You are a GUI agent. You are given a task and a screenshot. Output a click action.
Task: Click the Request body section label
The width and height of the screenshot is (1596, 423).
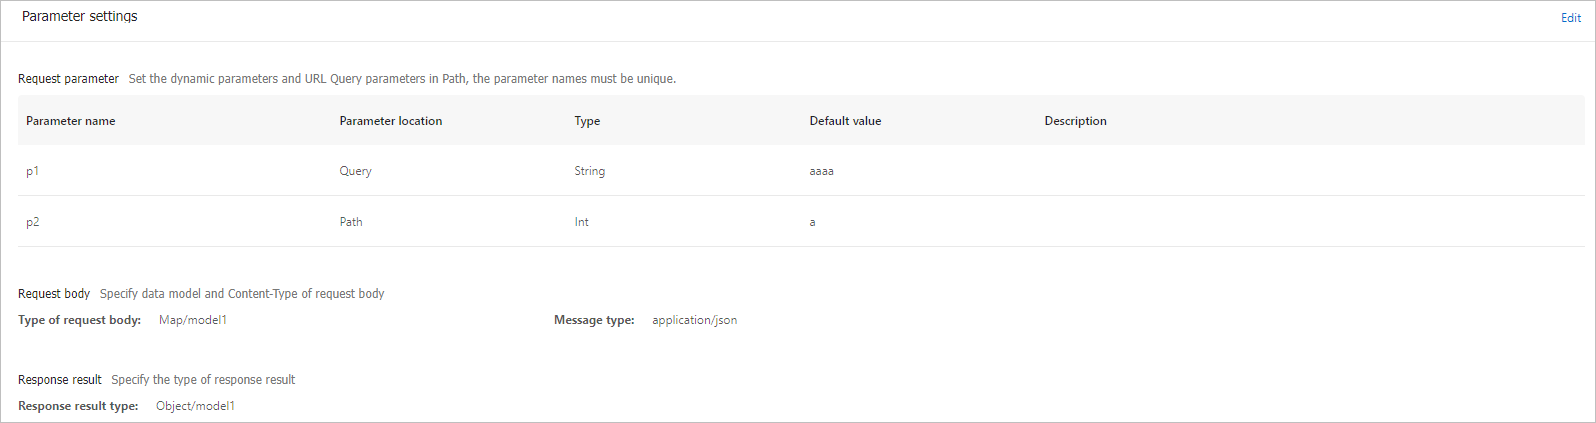(x=54, y=294)
